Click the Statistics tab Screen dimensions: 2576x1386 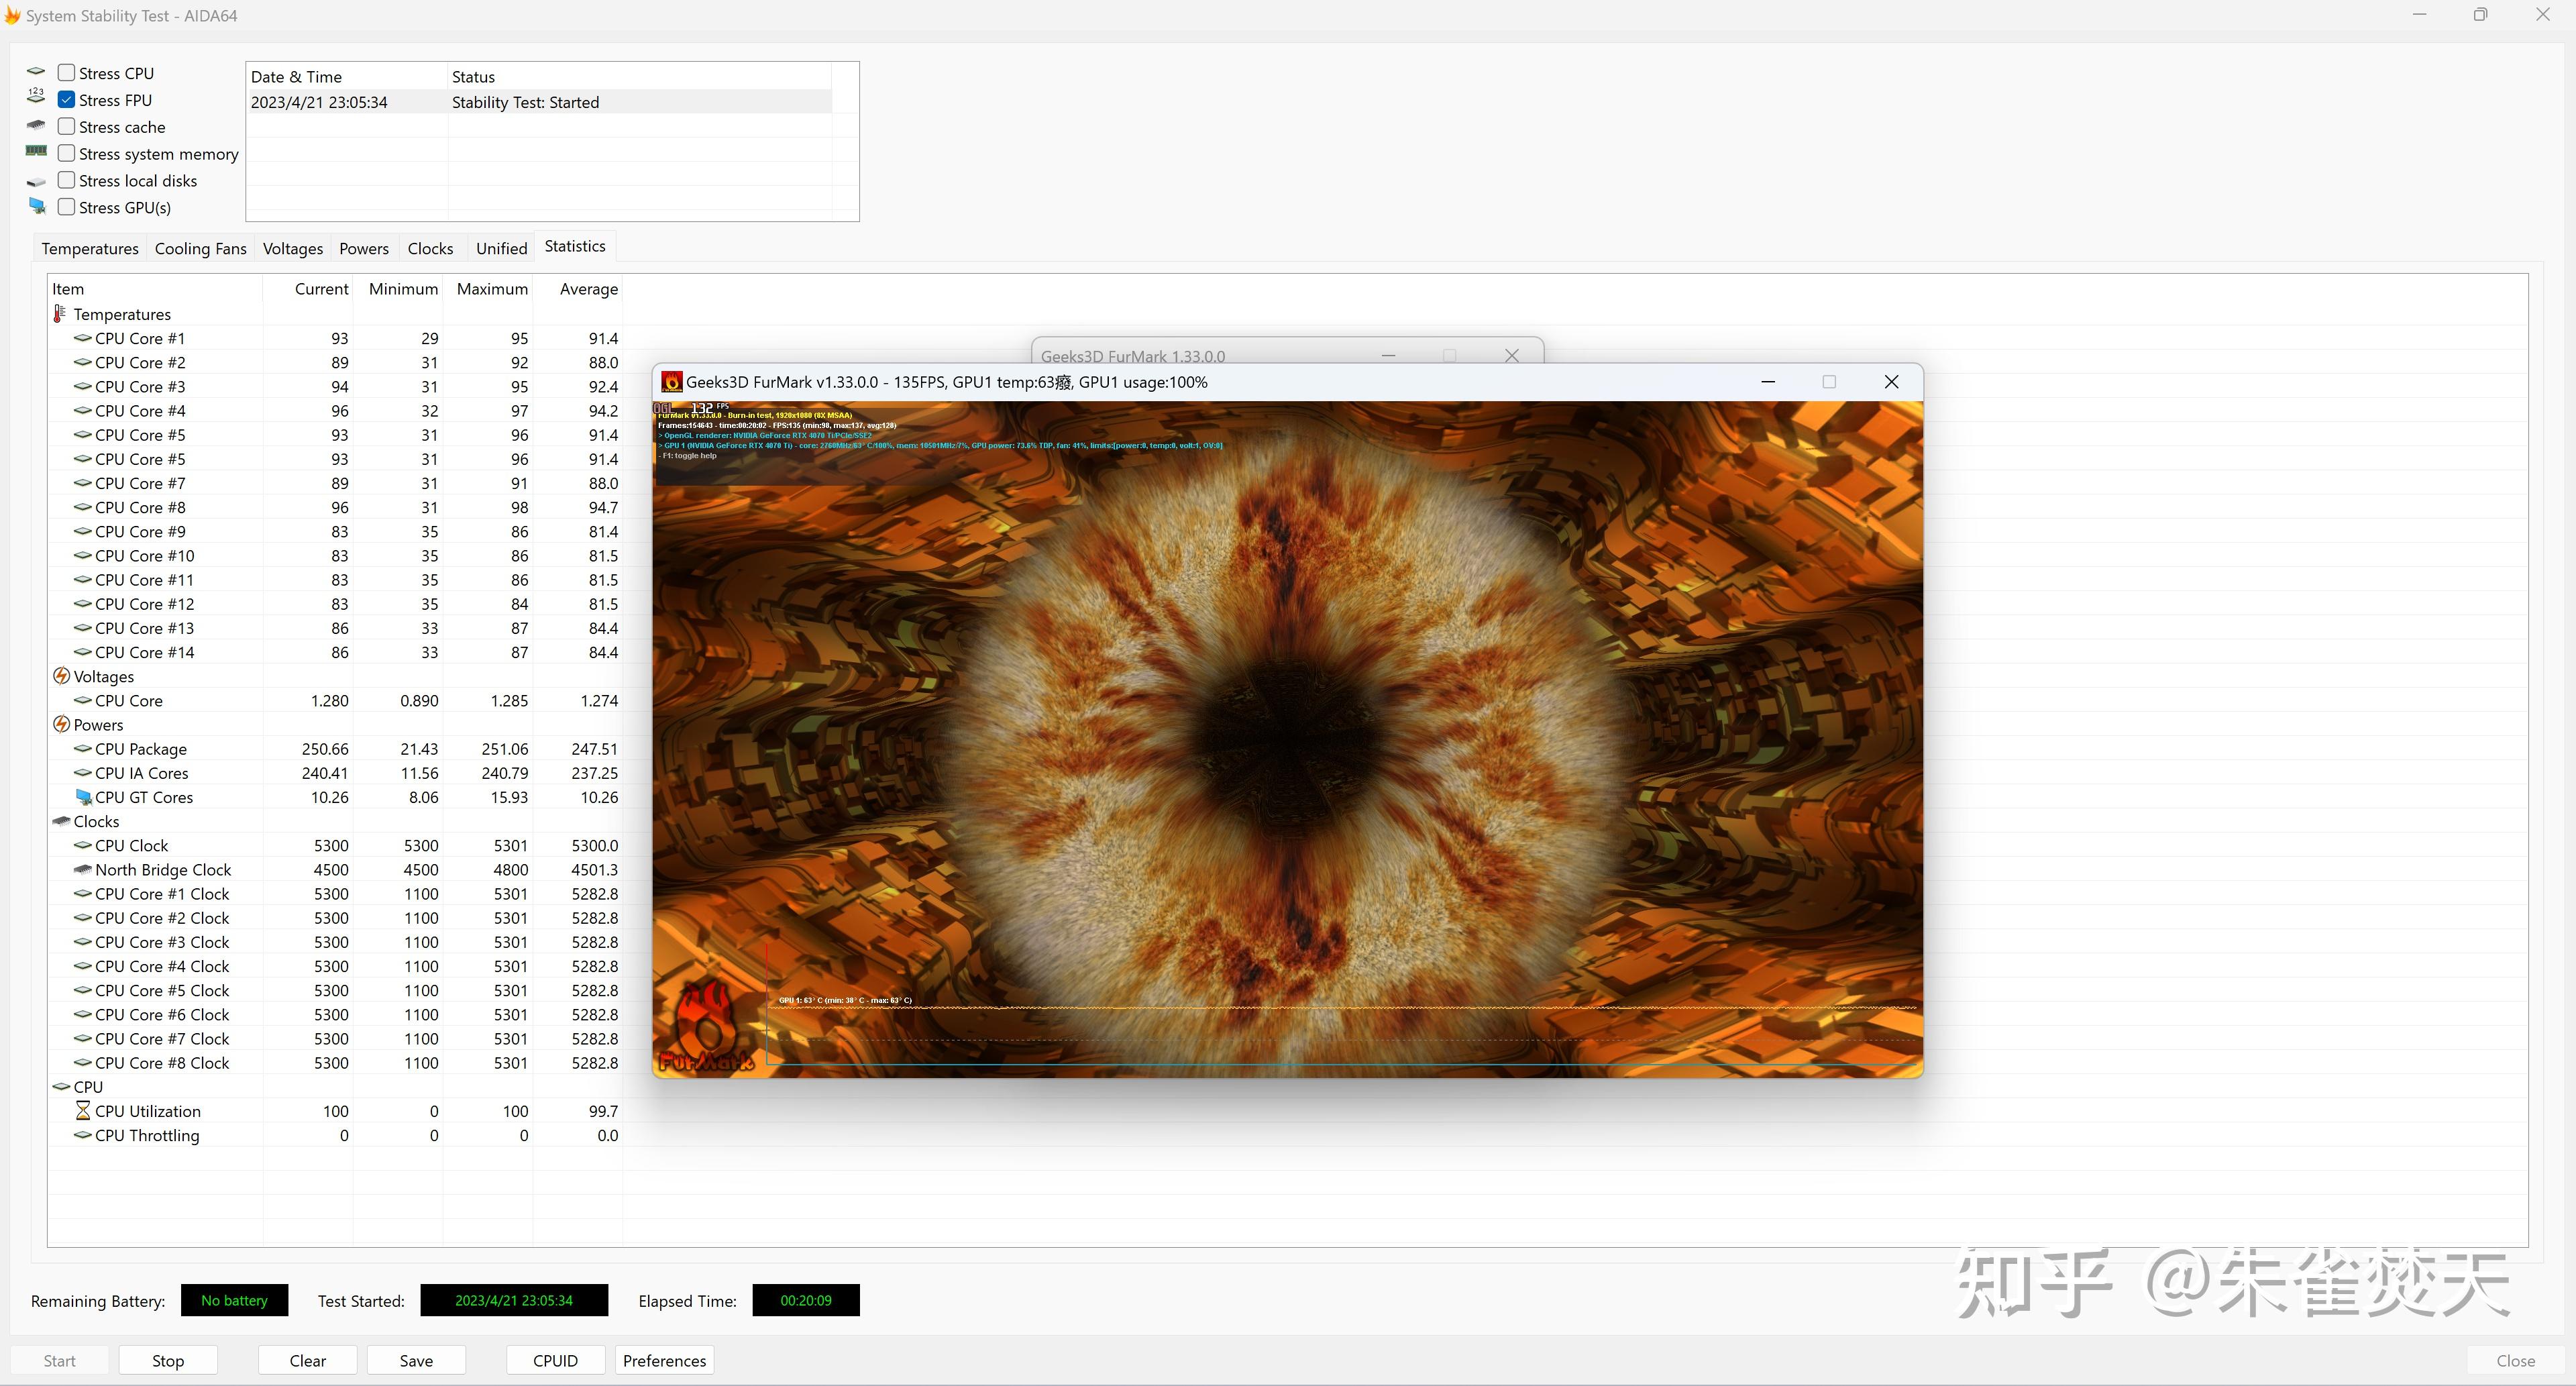pyautogui.click(x=575, y=246)
